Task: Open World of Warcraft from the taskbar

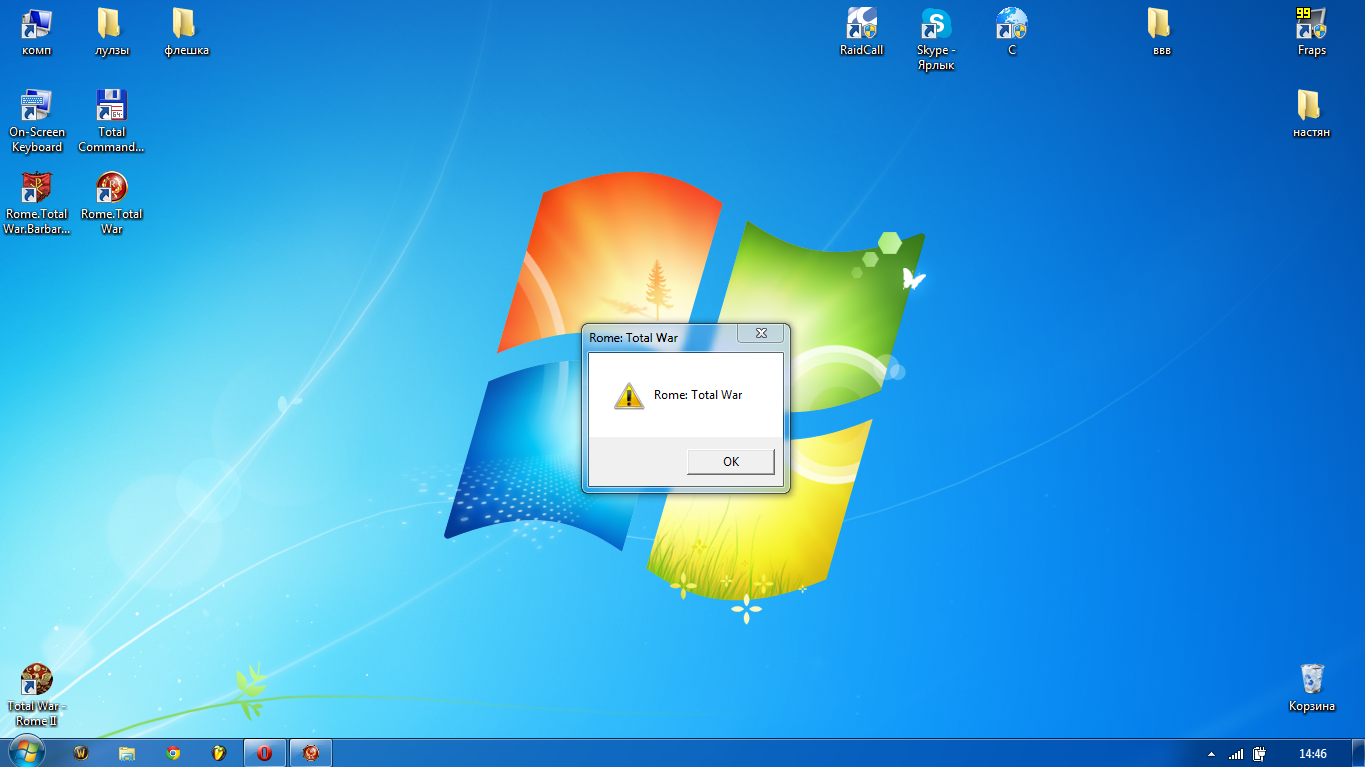Action: click(82, 753)
